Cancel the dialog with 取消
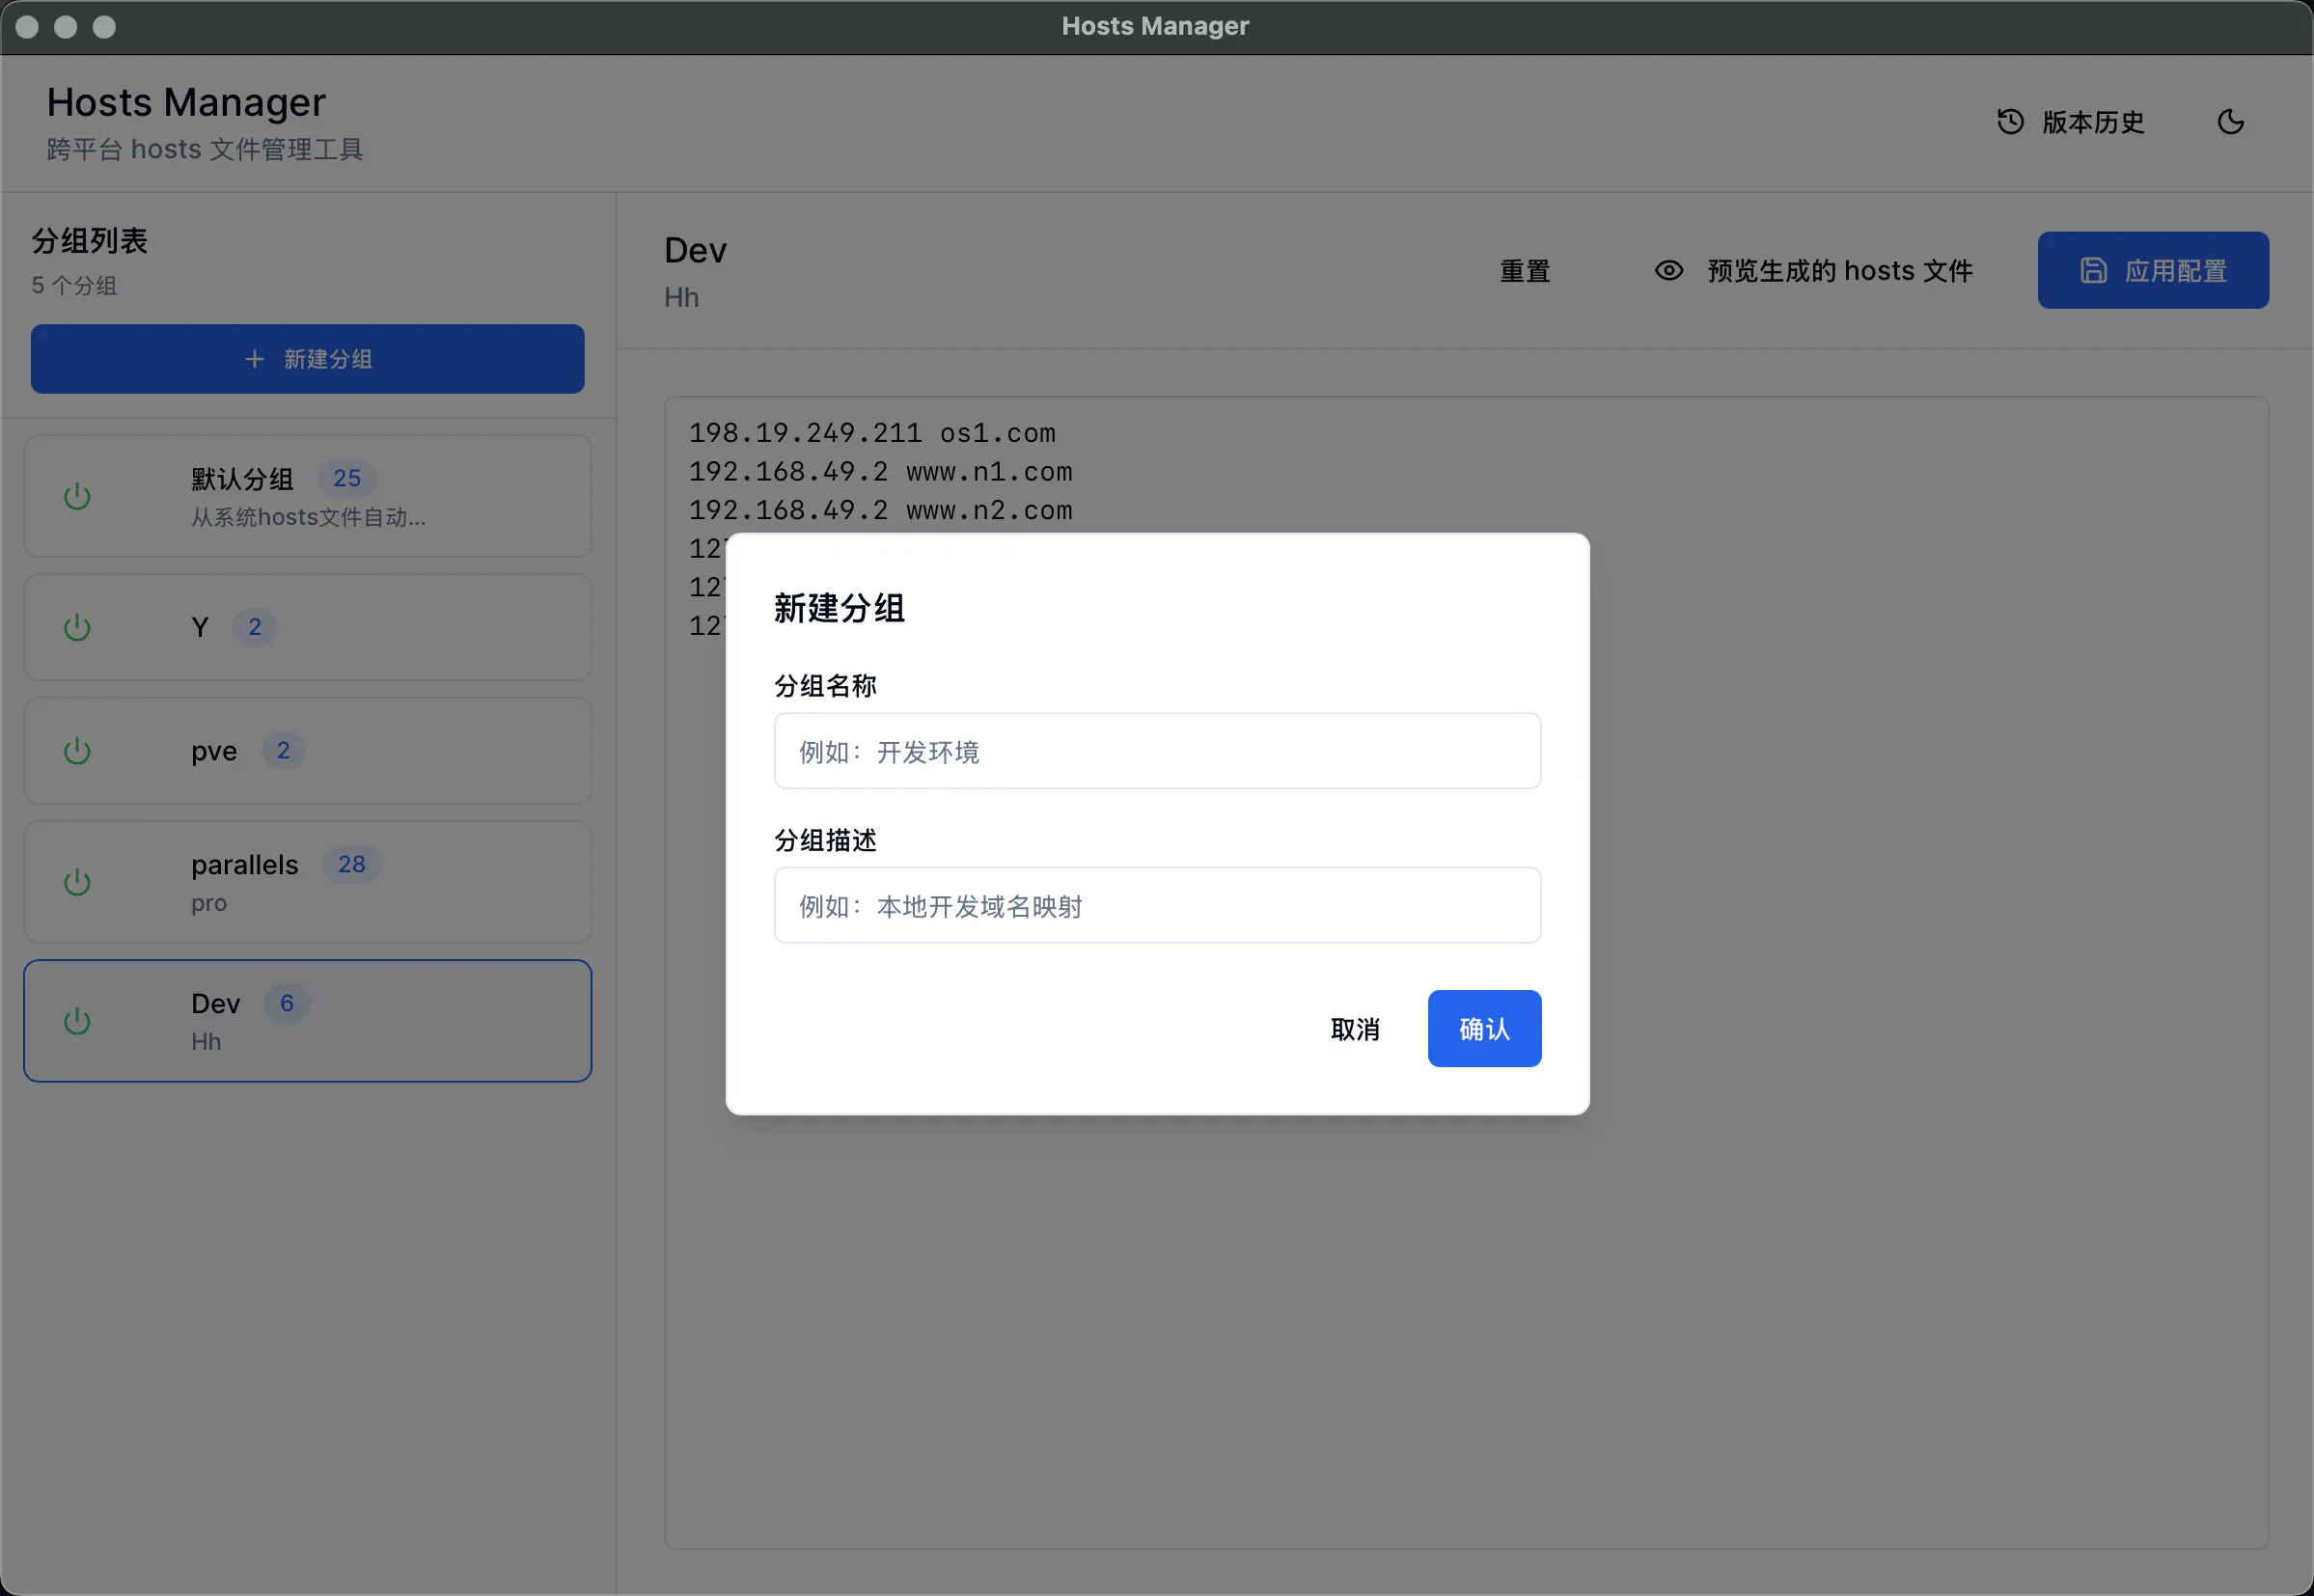Image resolution: width=2314 pixels, height=1596 pixels. click(x=1355, y=1029)
